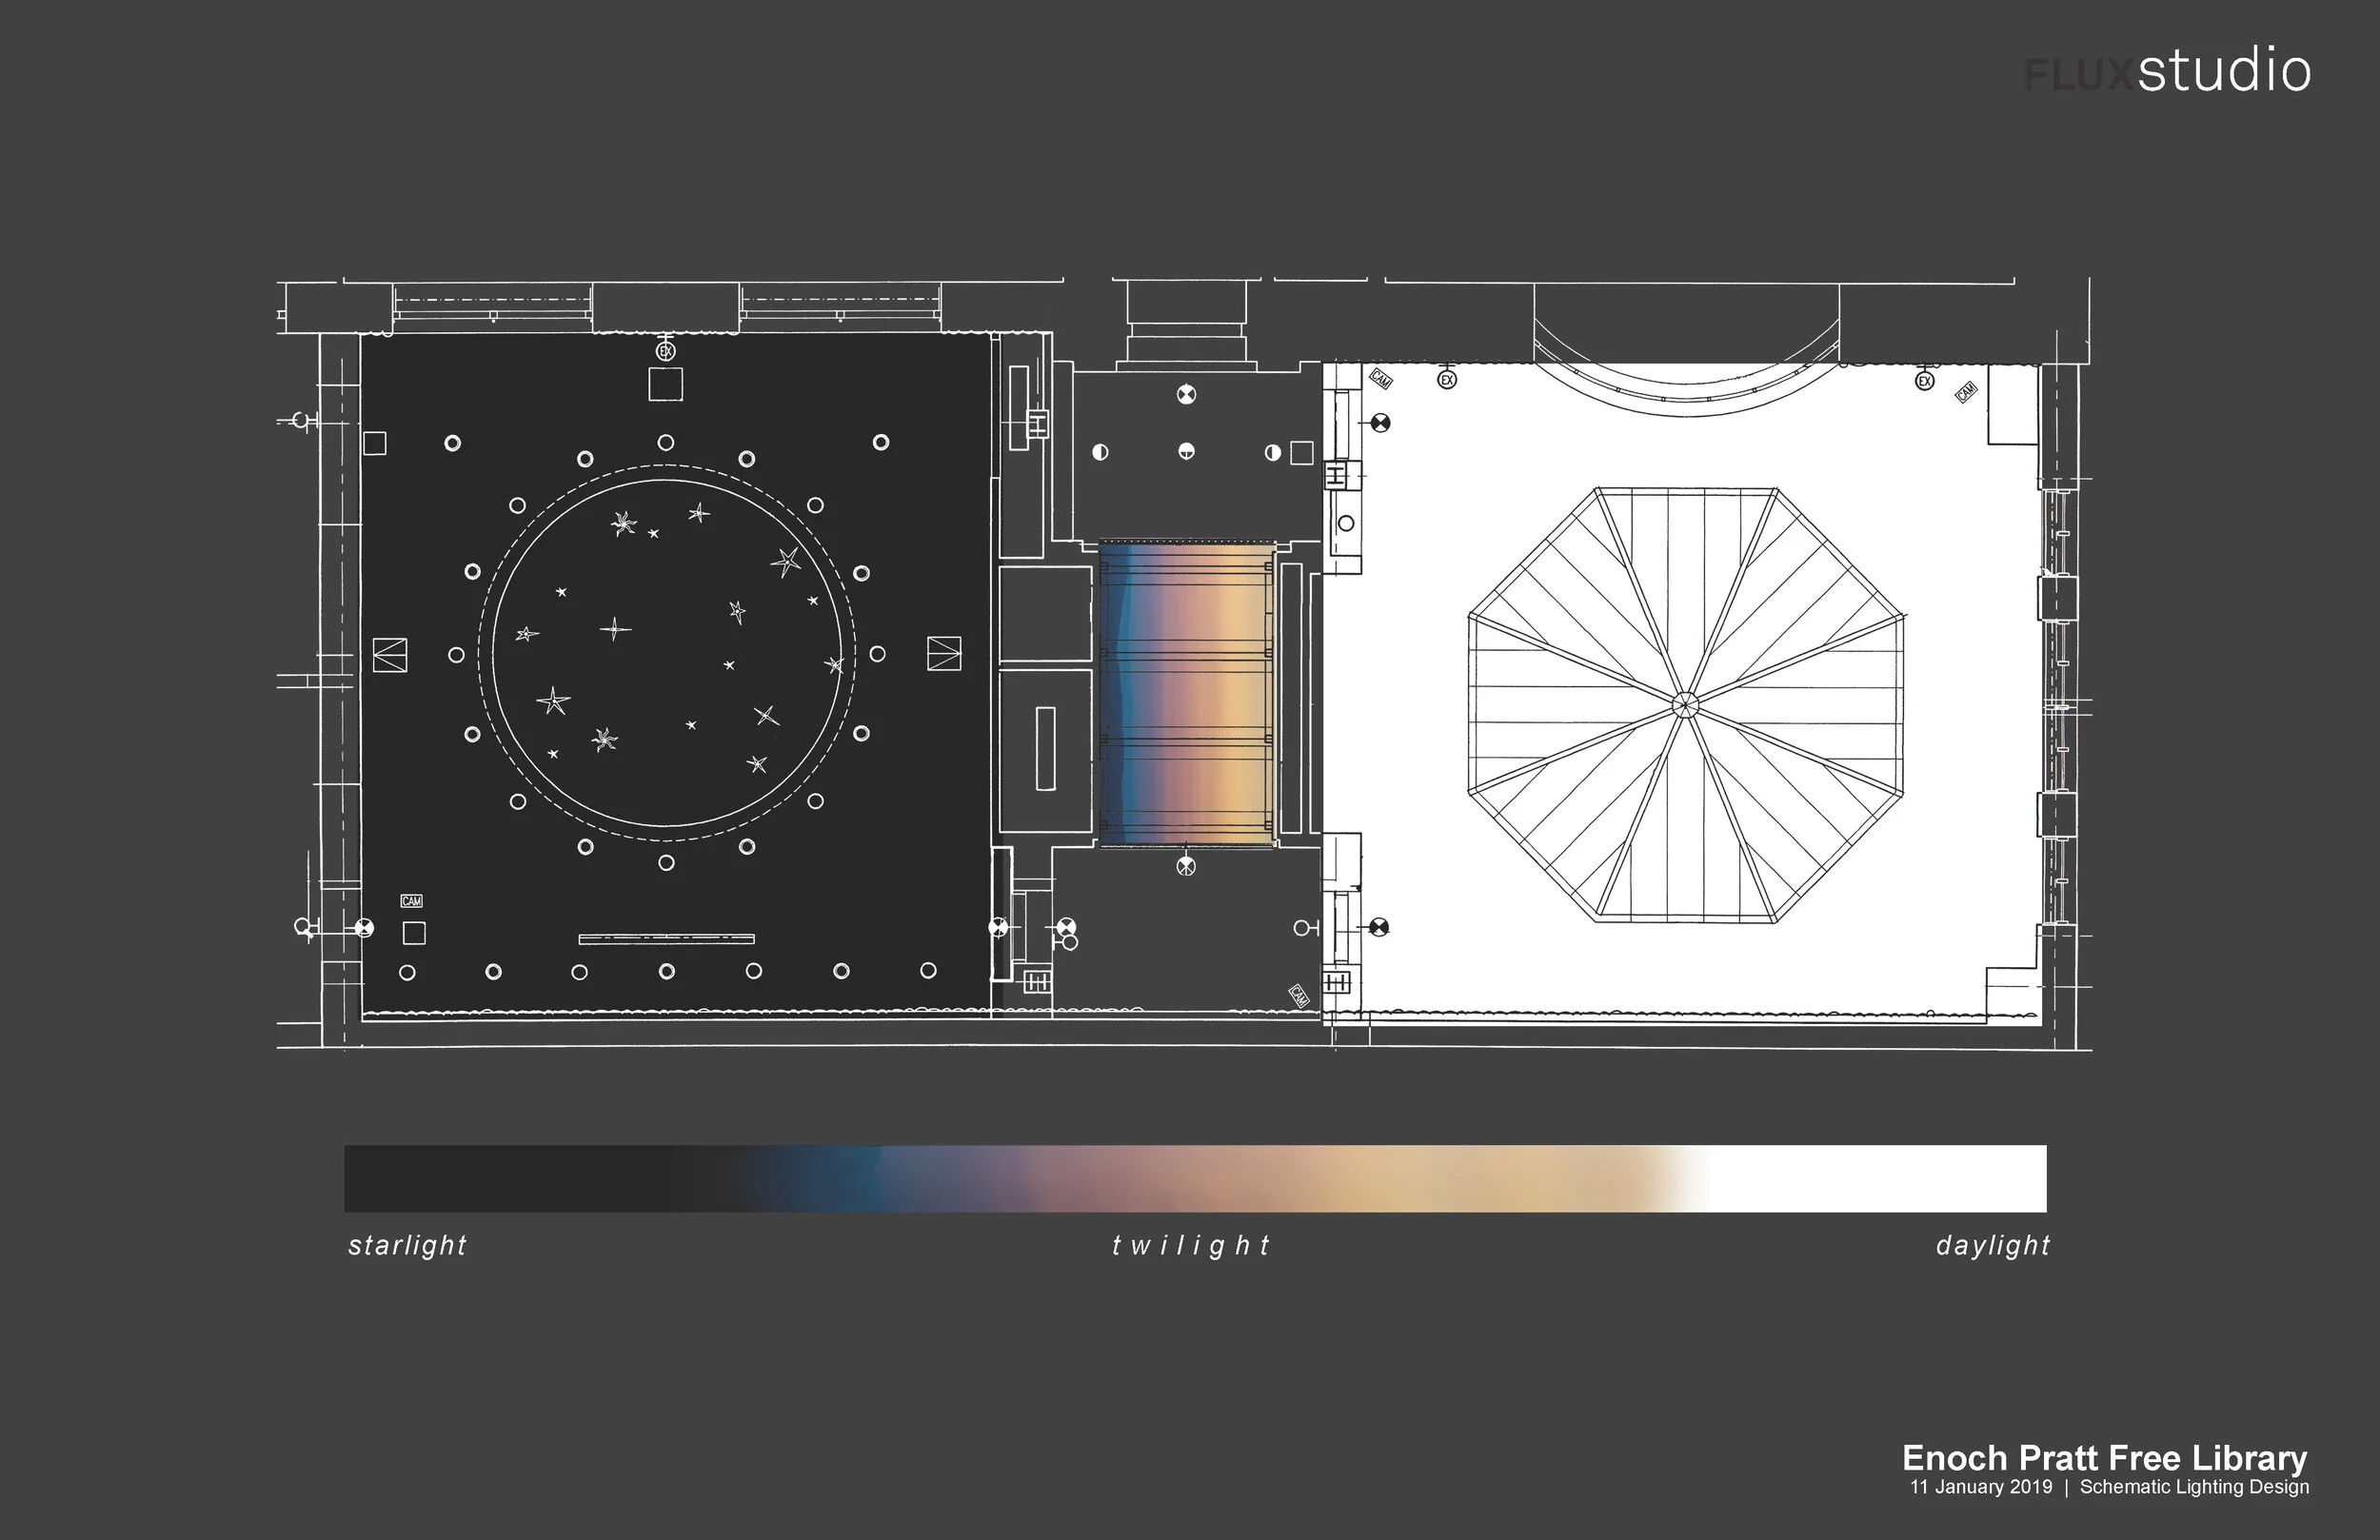Click the left EX symbol in the daylight room
2380x1540 pixels.
point(1447,380)
